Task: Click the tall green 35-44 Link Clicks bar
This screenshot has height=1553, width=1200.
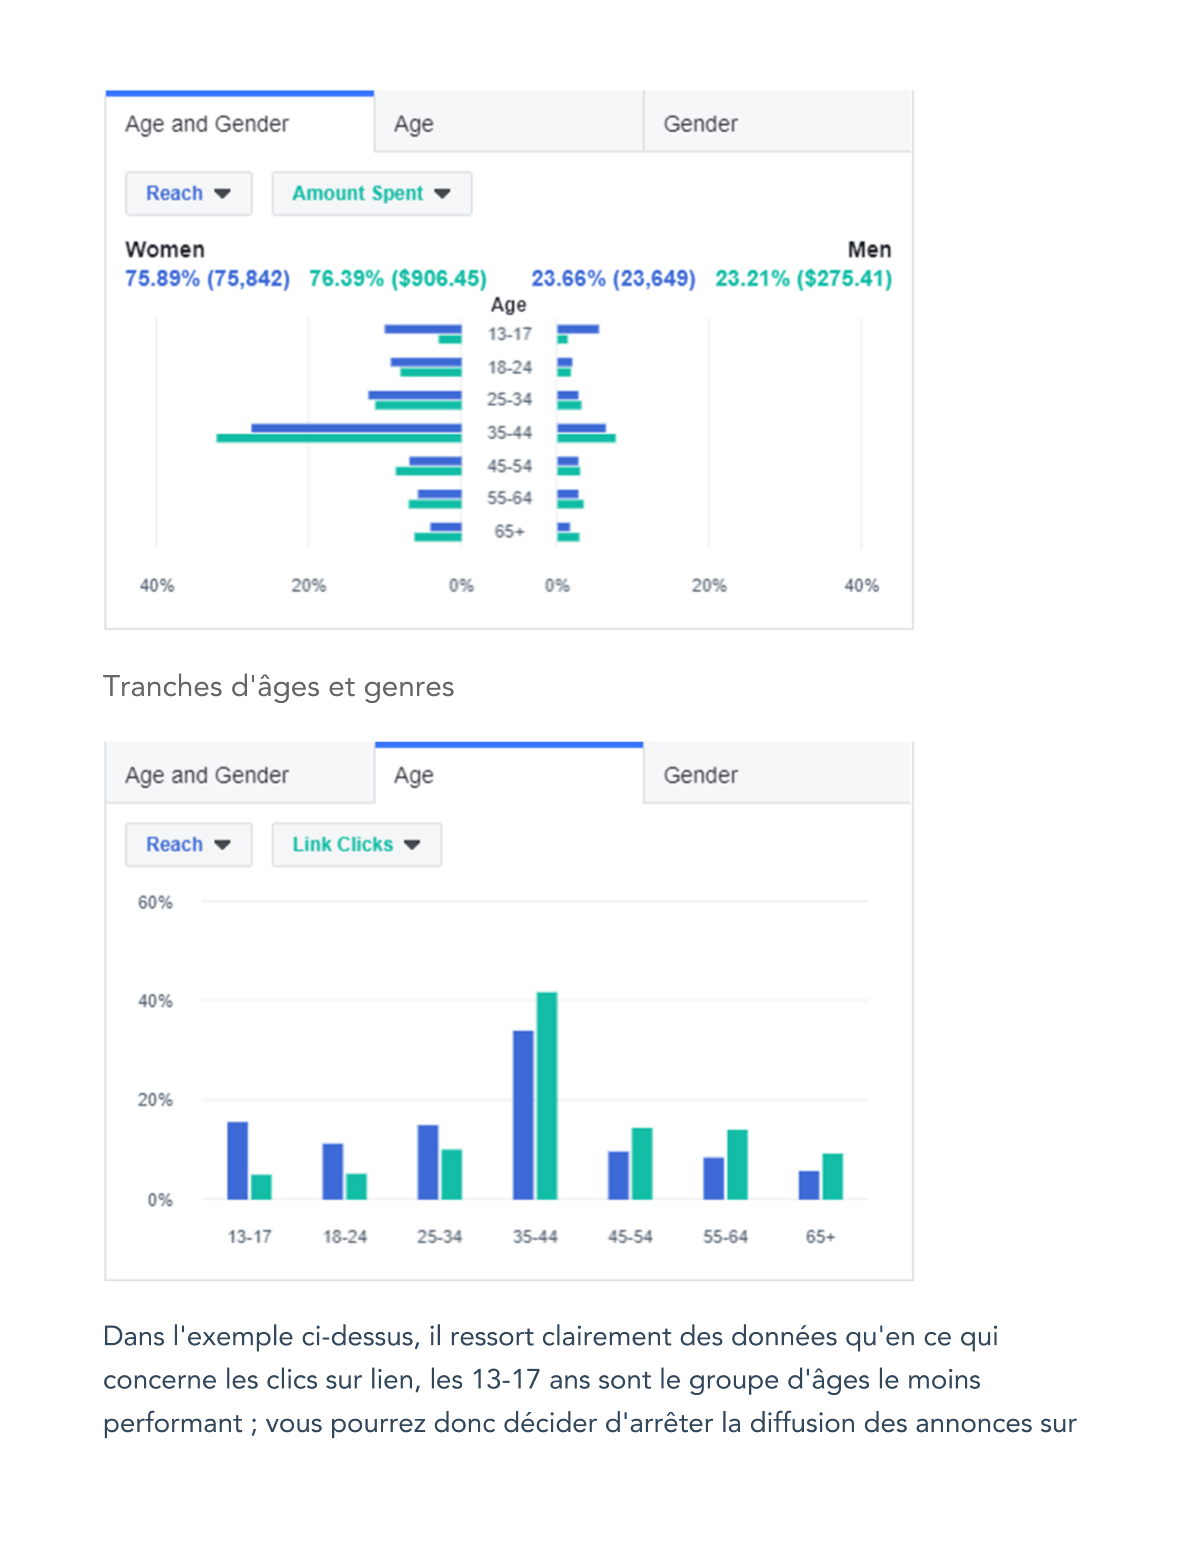Action: tap(547, 1095)
